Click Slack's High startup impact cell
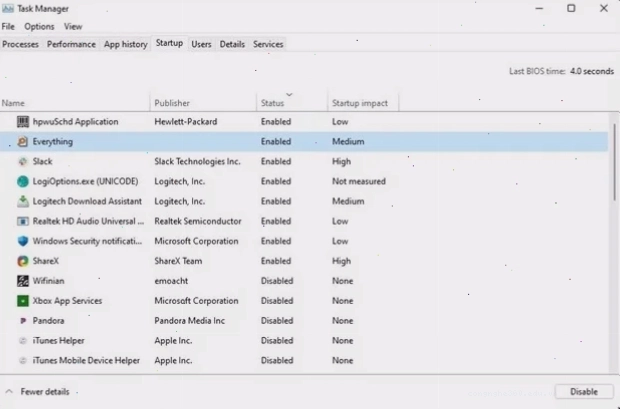620x410 pixels. coord(341,161)
